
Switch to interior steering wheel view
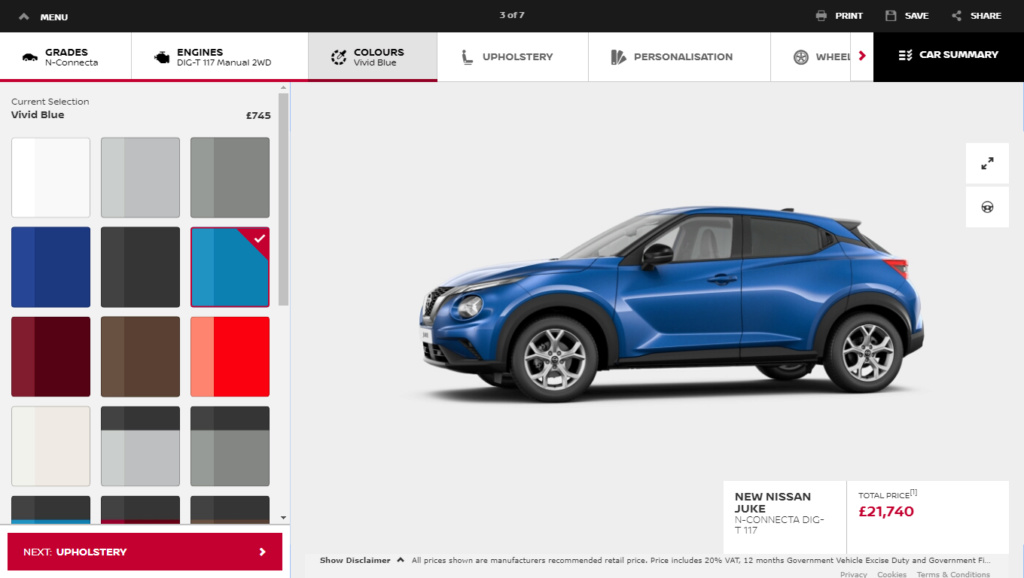(x=987, y=207)
